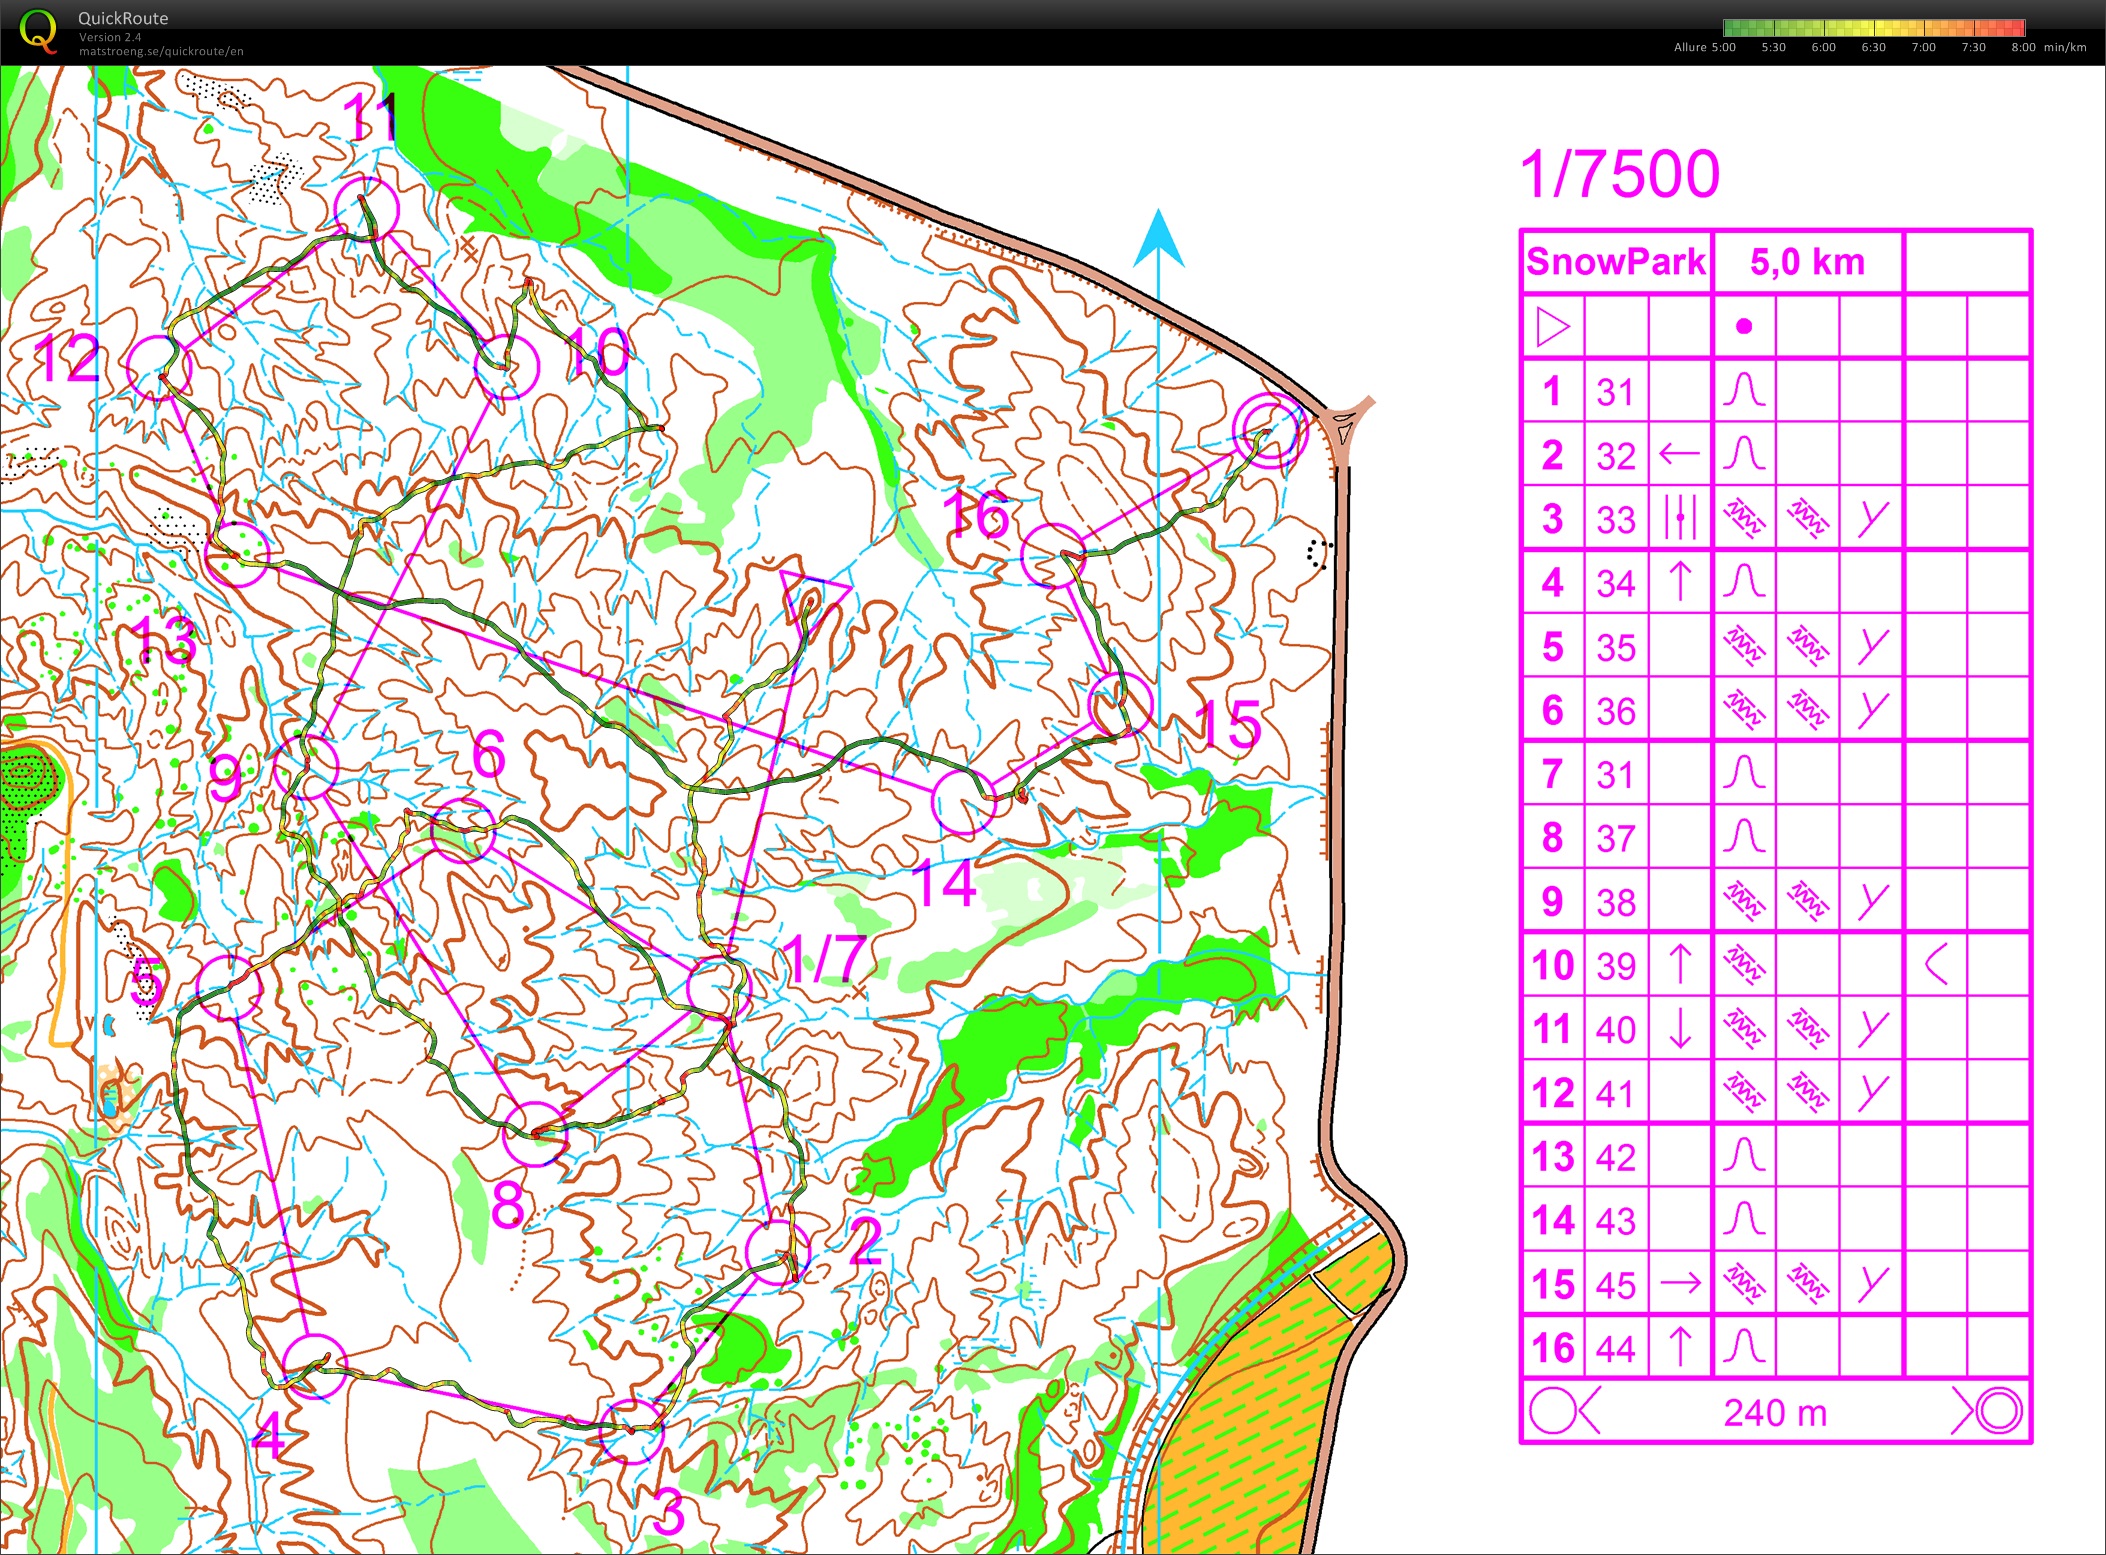
Task: Click the hill symbol in control row 7
Action: pyautogui.click(x=1744, y=773)
